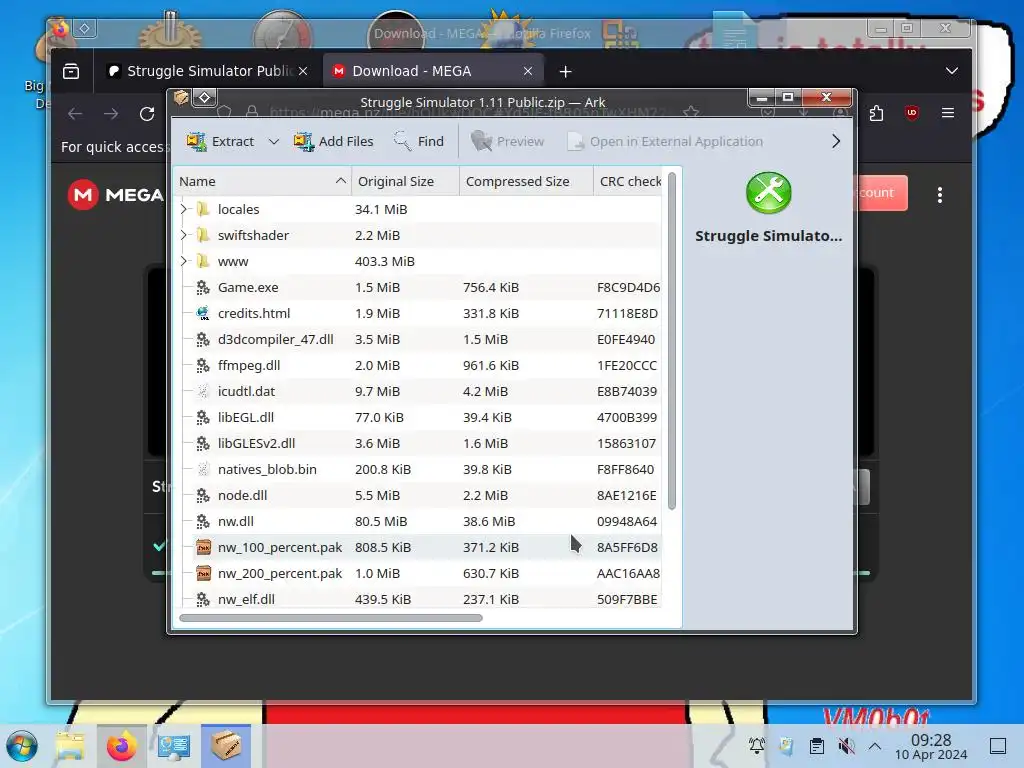This screenshot has height=768, width=1024.
Task: Click the locales folder icon
Action: (x=203, y=209)
